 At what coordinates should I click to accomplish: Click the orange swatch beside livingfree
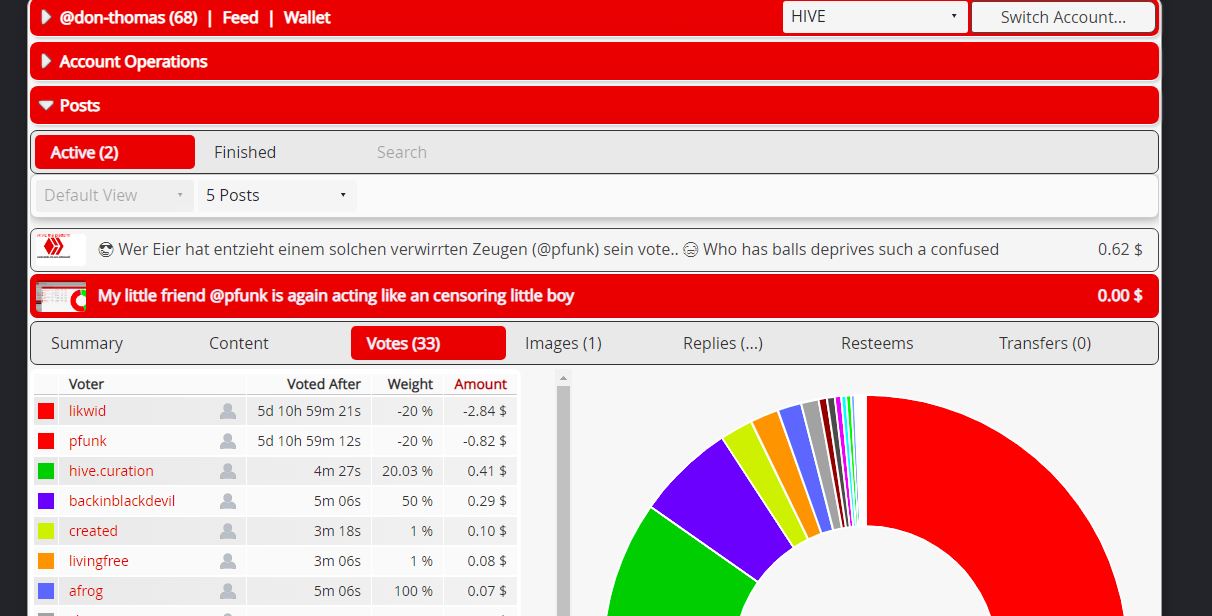[x=46, y=561]
